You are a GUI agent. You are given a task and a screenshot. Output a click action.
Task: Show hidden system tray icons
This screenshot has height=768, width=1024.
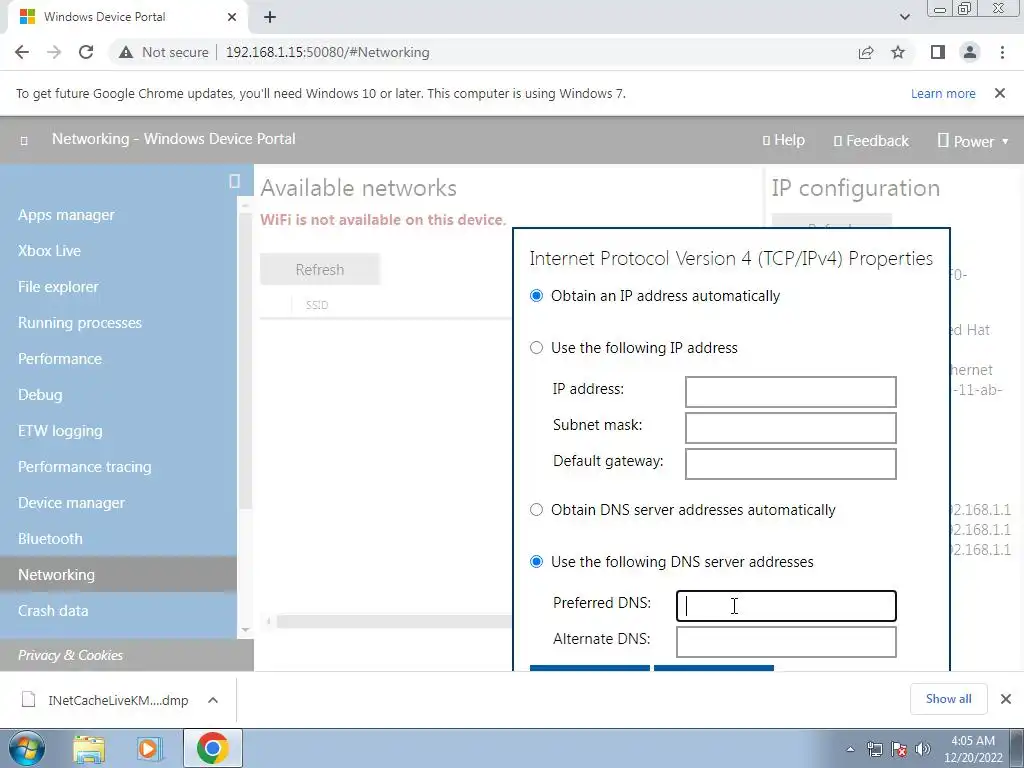pos(850,749)
